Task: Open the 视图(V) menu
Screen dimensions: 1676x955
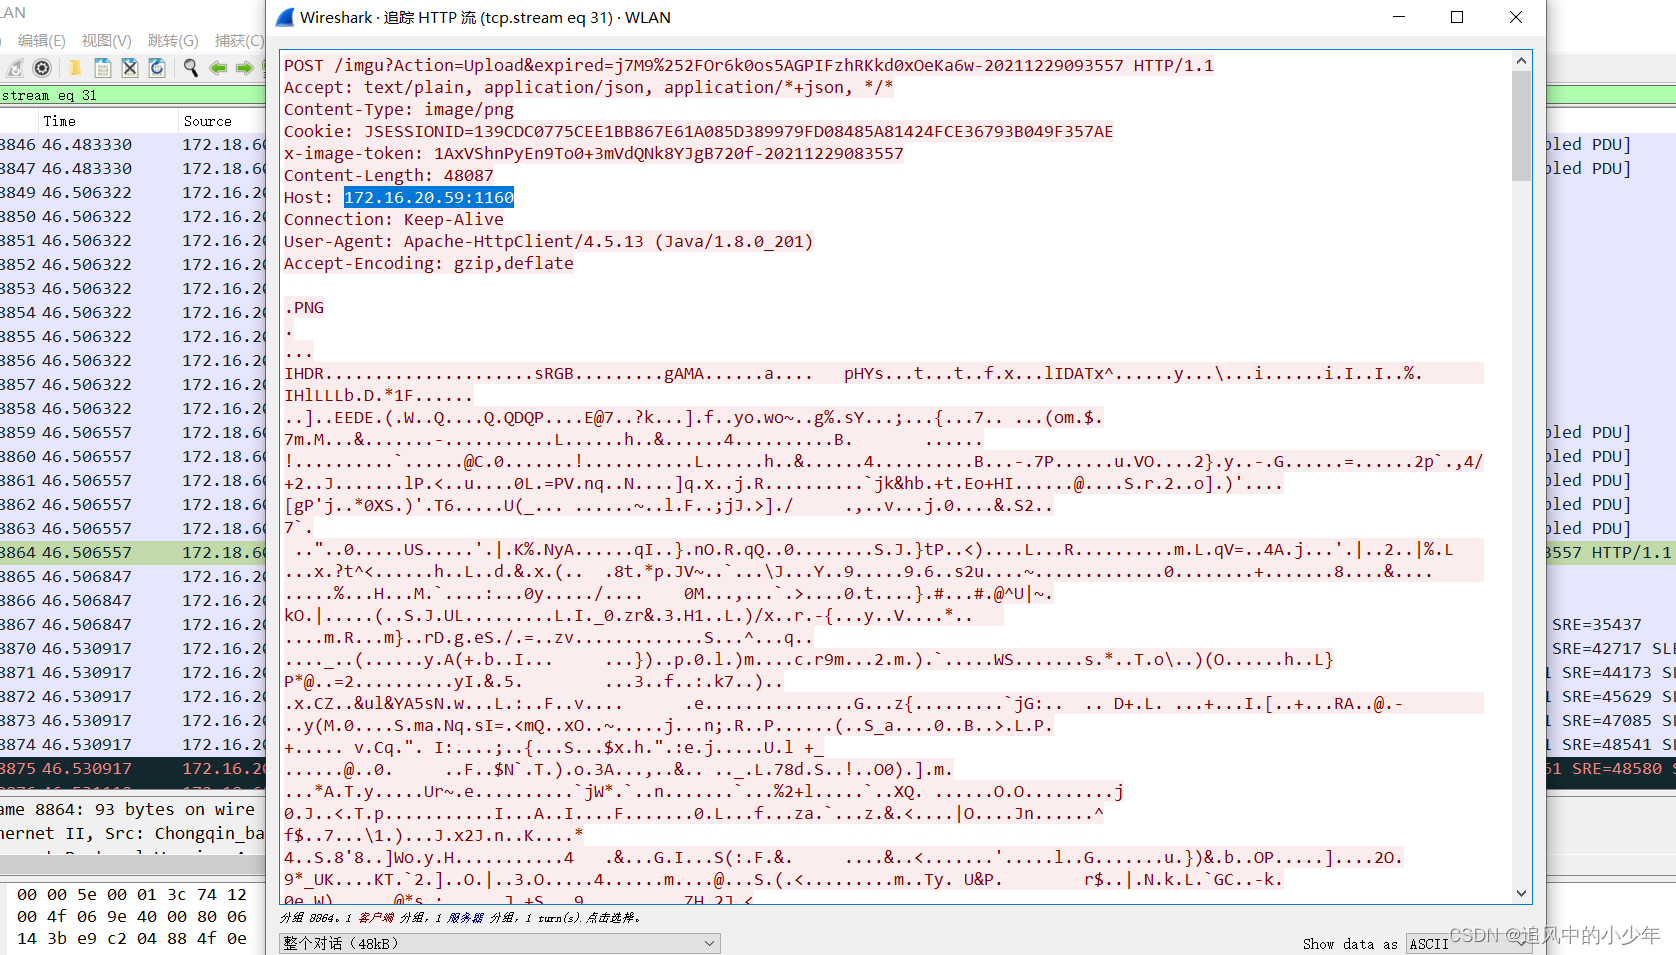Action: [x=106, y=41]
